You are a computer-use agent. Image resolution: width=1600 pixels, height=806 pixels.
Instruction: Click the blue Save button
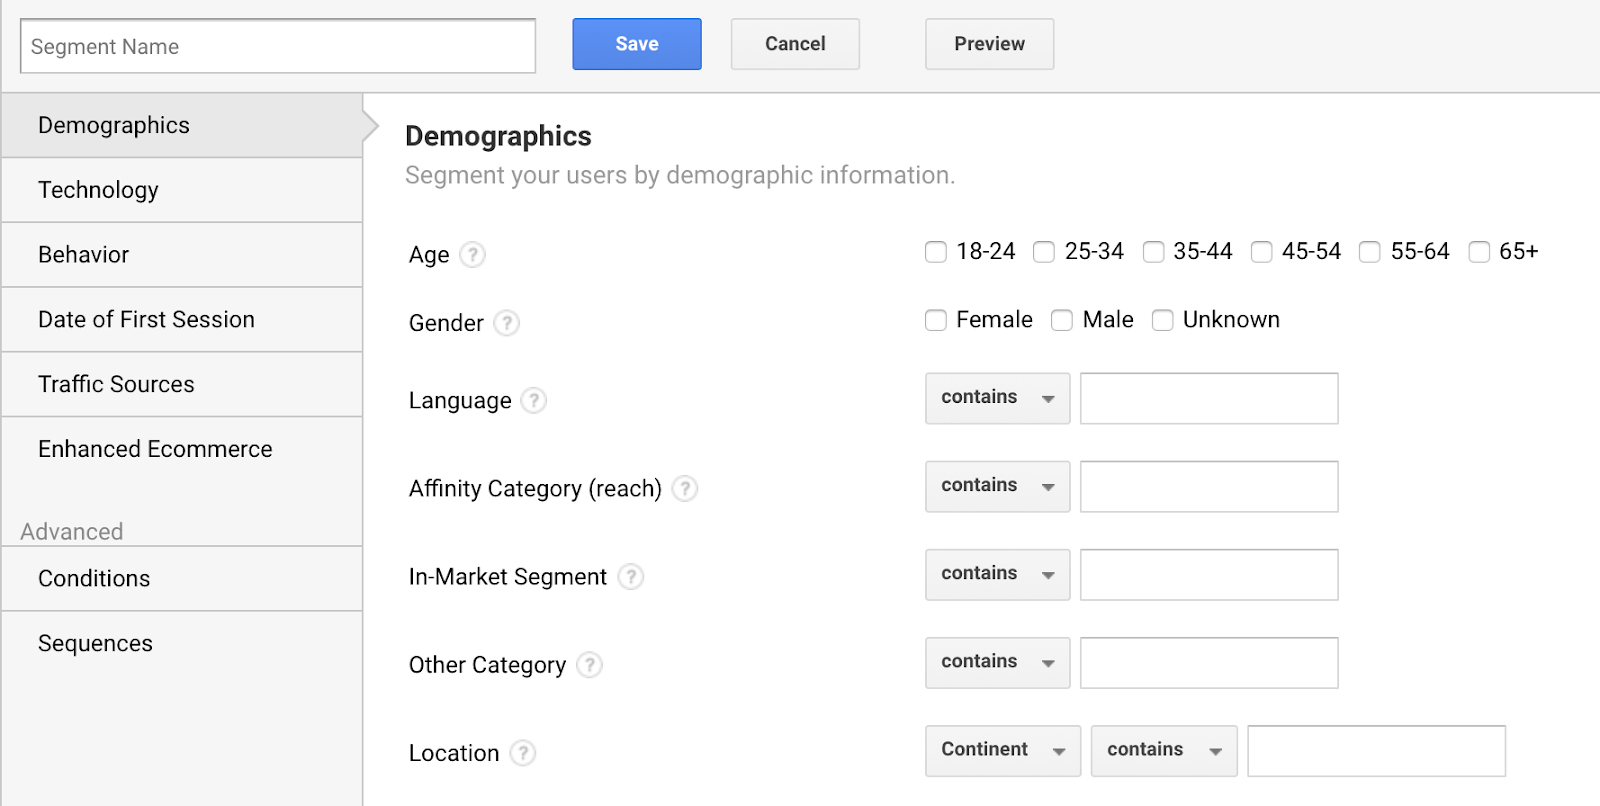[637, 44]
